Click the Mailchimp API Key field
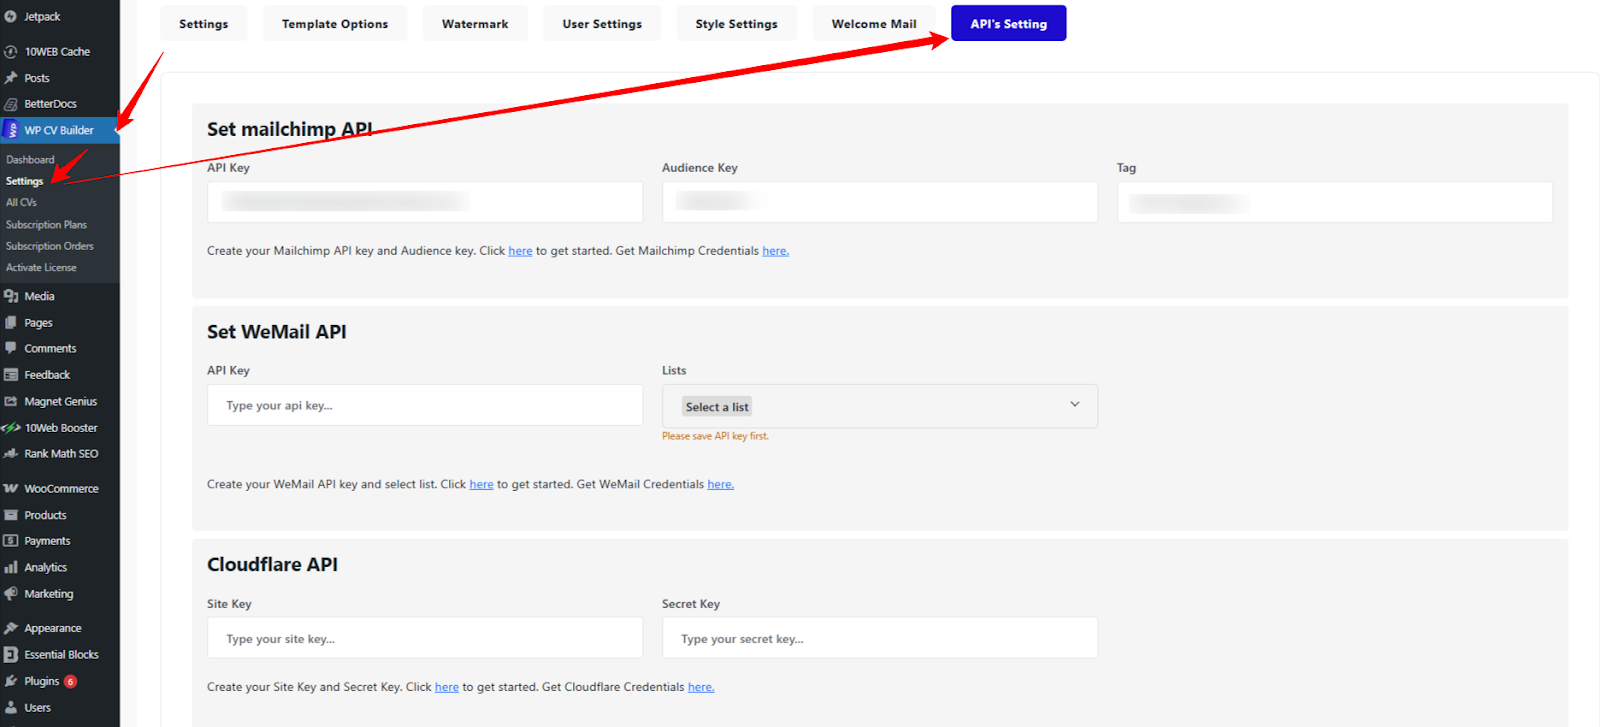This screenshot has width=1600, height=727. point(425,202)
